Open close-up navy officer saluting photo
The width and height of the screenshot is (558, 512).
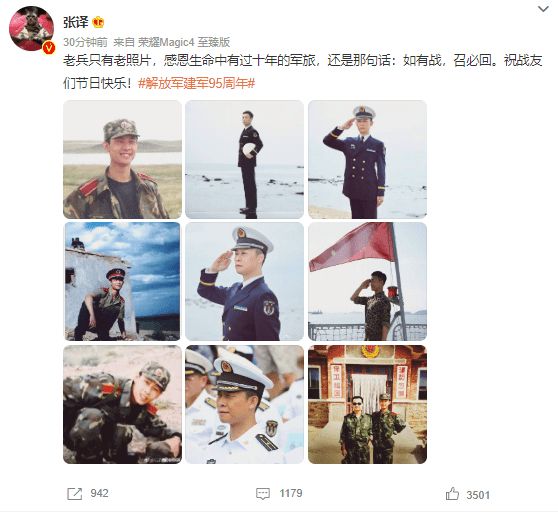[244, 281]
